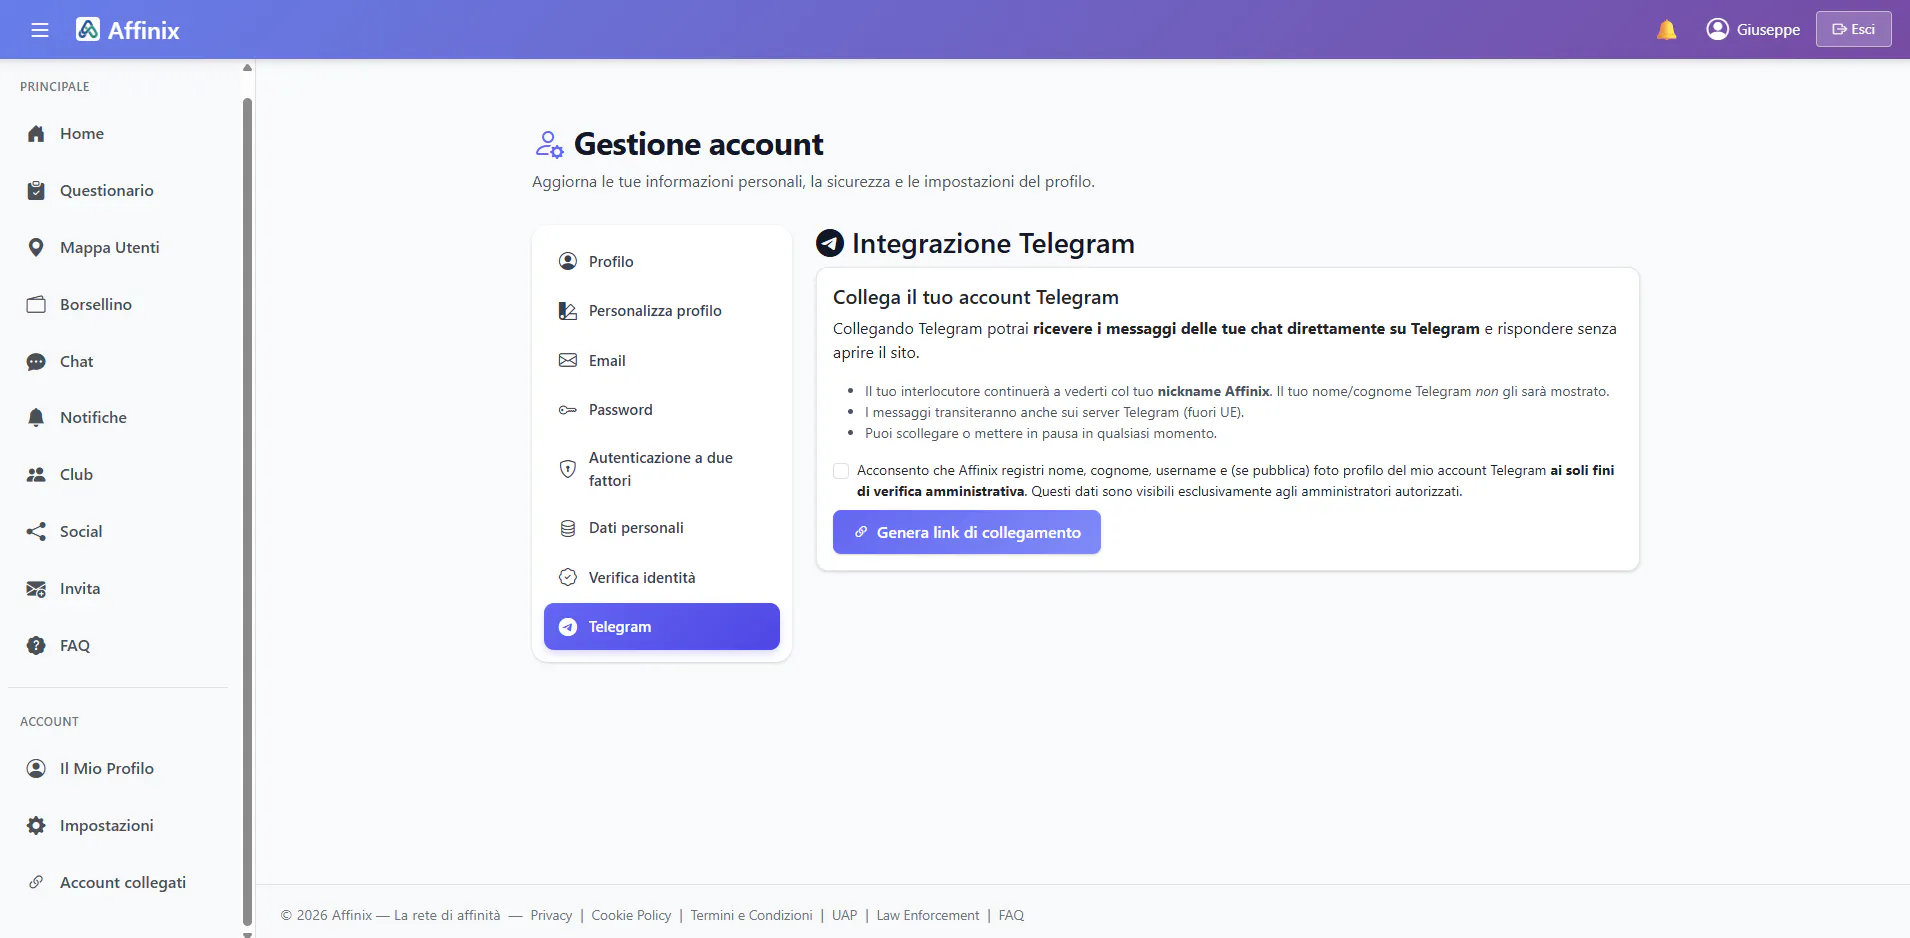The width and height of the screenshot is (1910, 938).
Task: Go to Impostazioni sidebar label
Action: 107,826
